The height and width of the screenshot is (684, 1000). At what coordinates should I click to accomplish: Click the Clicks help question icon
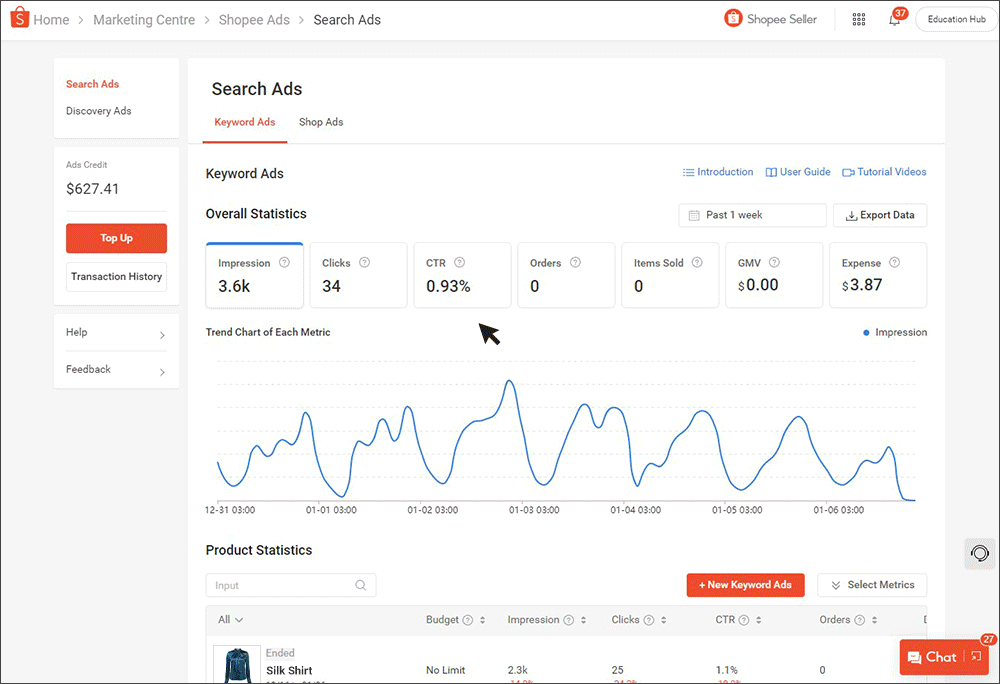pyautogui.click(x=364, y=262)
